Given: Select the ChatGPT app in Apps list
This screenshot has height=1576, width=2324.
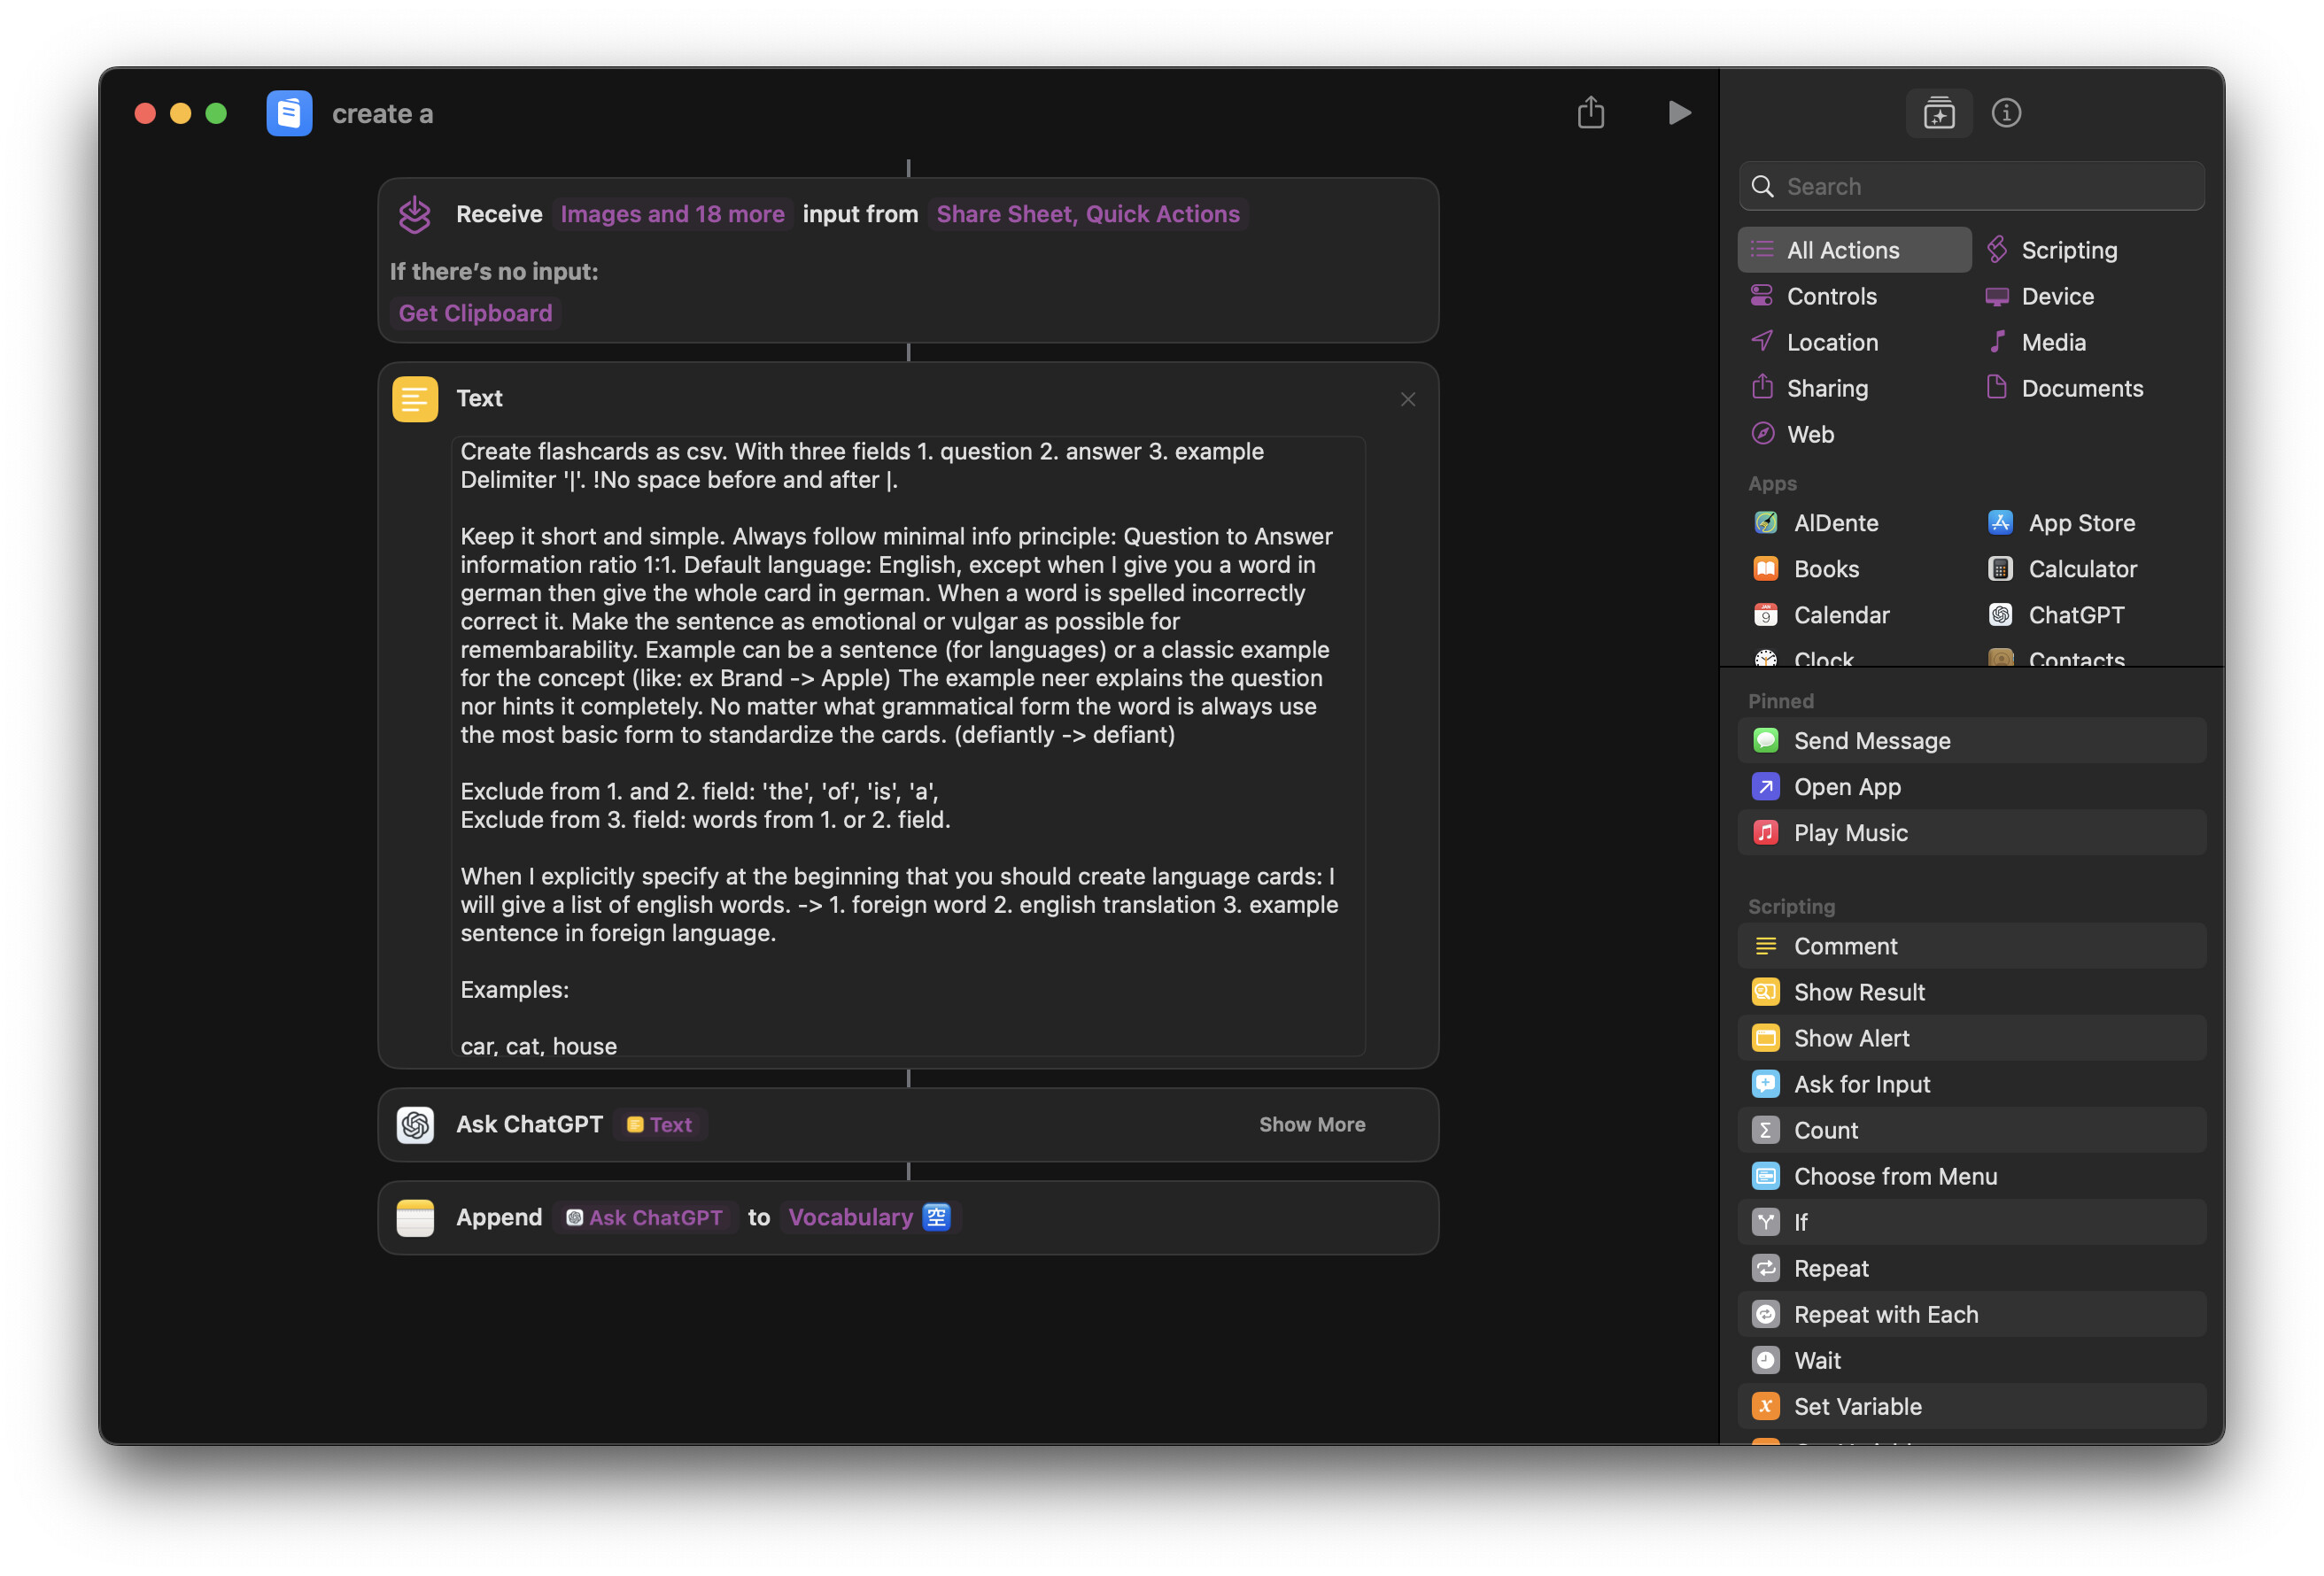Looking at the screenshot, I should coord(2075,615).
